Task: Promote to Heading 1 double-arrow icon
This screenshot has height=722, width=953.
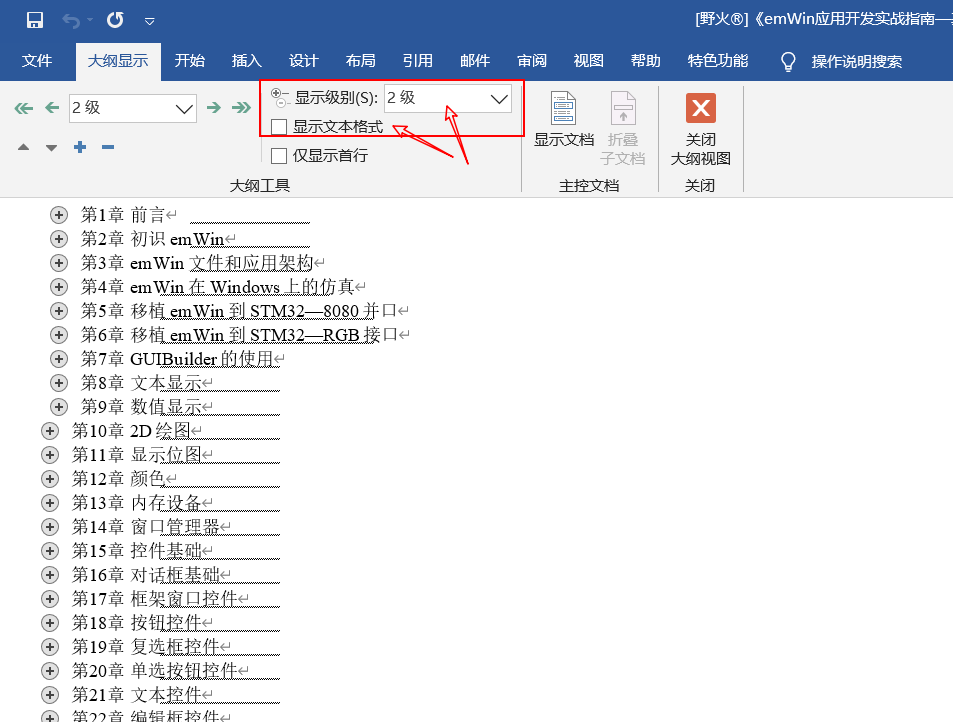Action: [x=24, y=108]
